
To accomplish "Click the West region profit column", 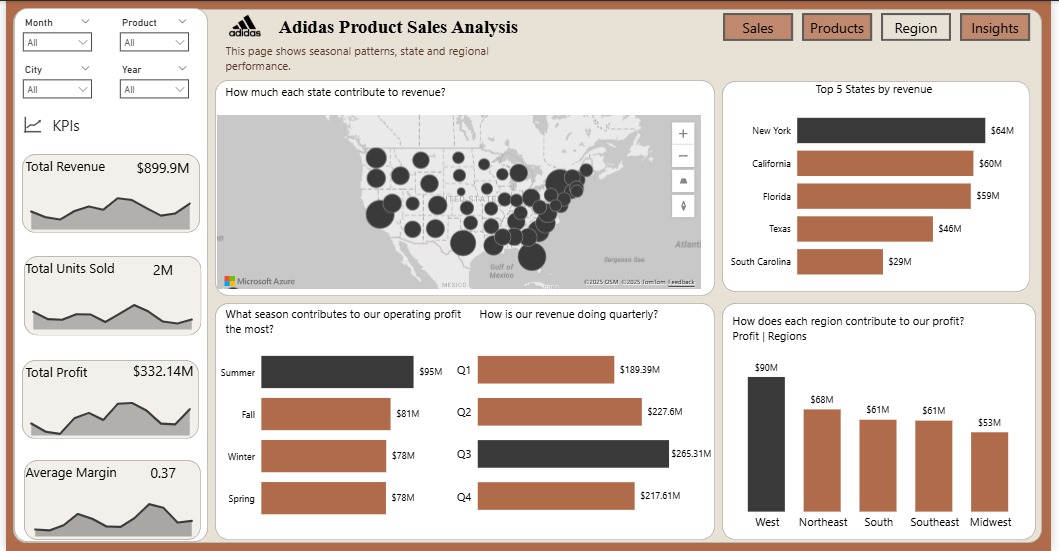I will click(x=767, y=443).
